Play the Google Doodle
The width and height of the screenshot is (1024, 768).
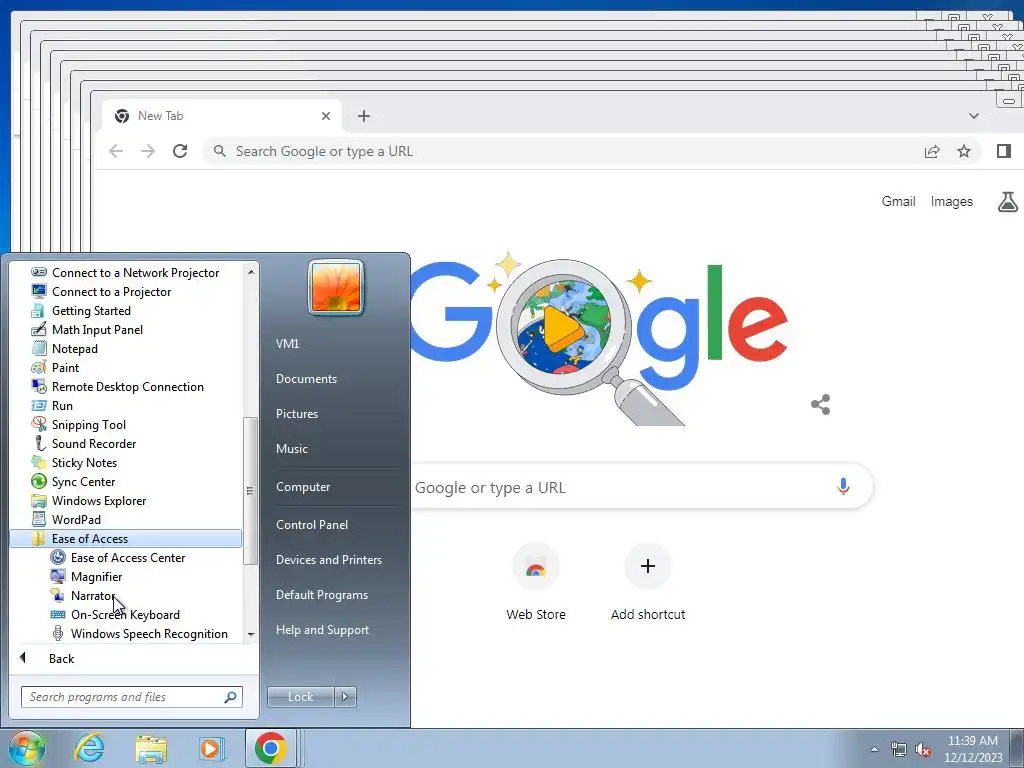(x=562, y=327)
